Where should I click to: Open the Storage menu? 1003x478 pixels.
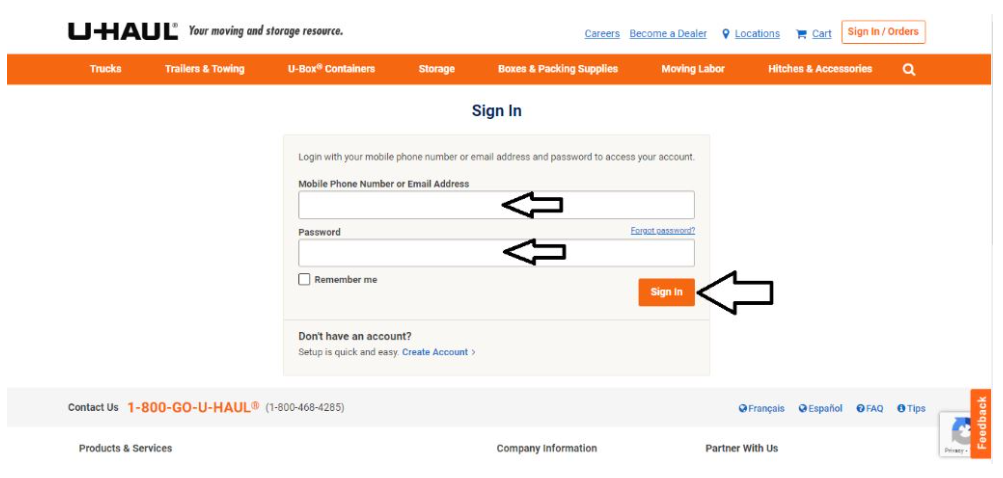click(436, 69)
